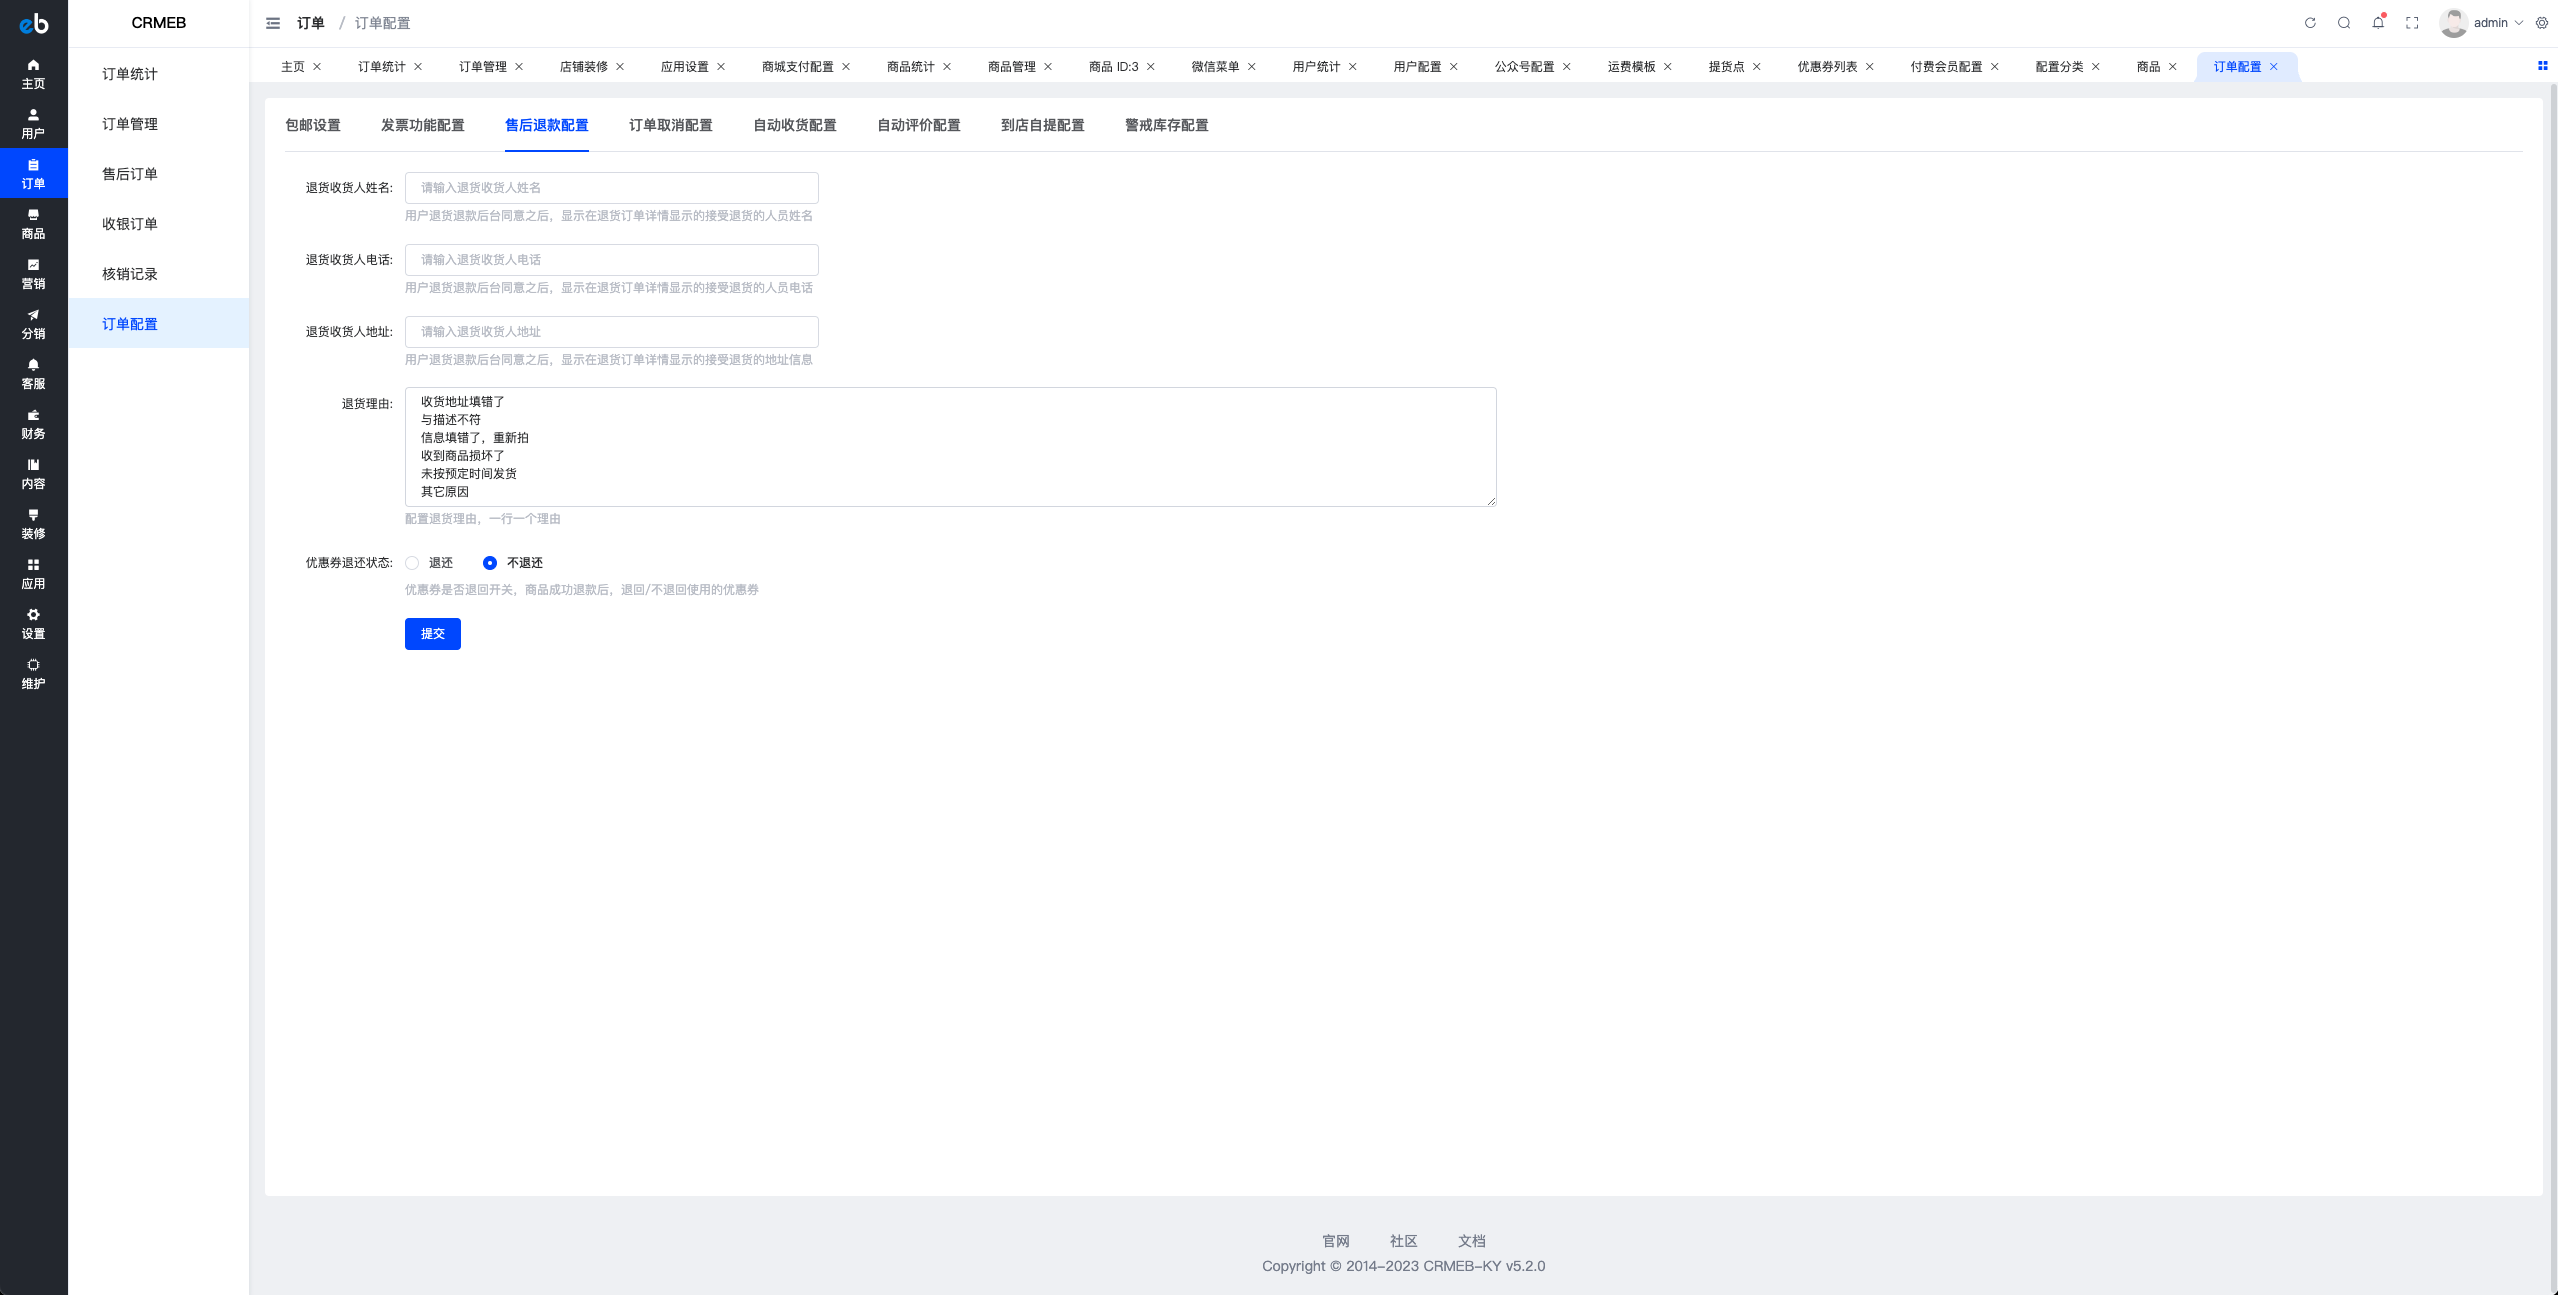
Task: Select the 不退还 radio option
Action: (x=490, y=563)
